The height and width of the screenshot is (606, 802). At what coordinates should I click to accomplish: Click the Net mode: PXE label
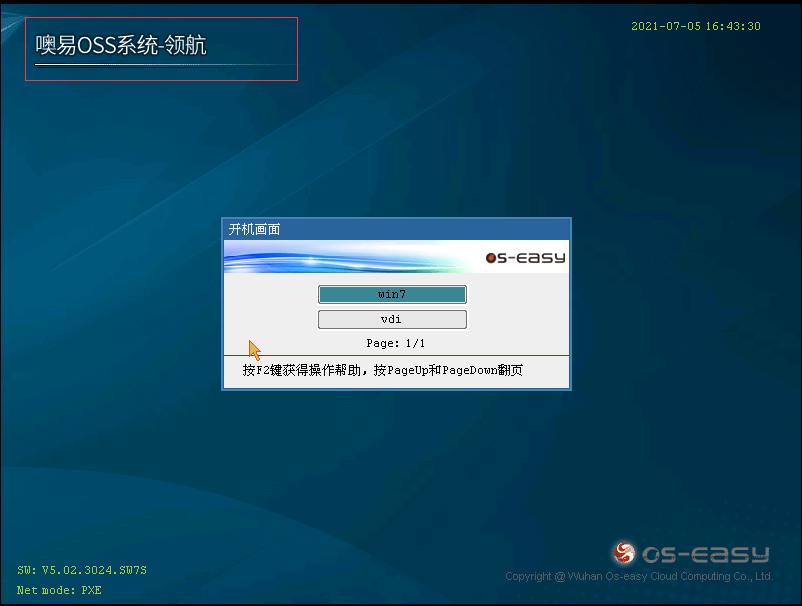tap(59, 590)
